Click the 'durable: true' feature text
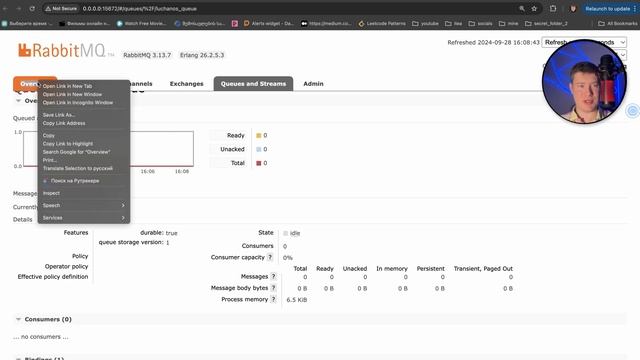This screenshot has width=640, height=360. click(159, 233)
